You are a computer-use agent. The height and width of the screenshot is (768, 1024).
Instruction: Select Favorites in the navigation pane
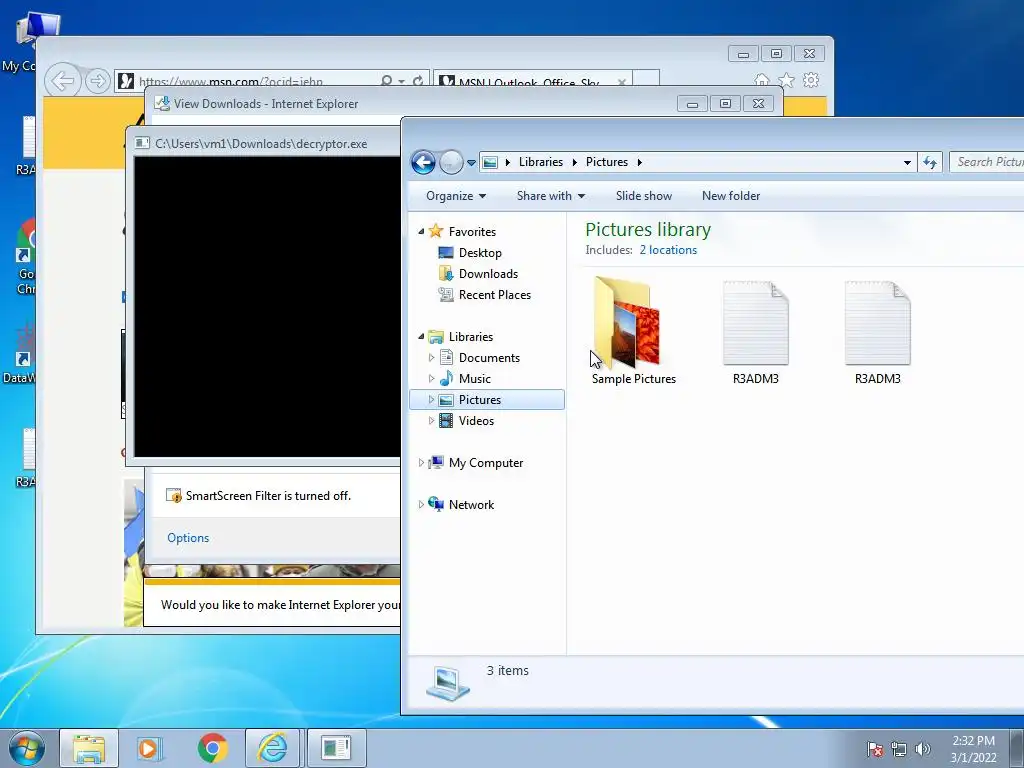click(472, 232)
